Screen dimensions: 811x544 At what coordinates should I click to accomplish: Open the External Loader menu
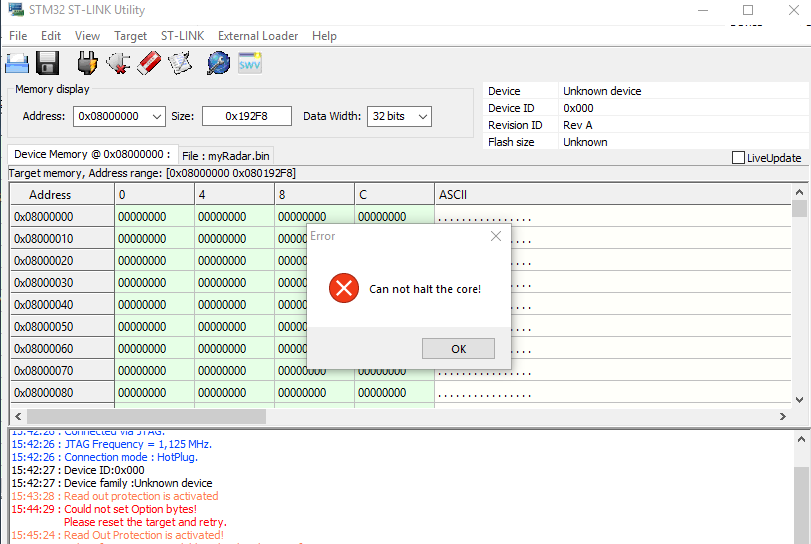point(258,36)
